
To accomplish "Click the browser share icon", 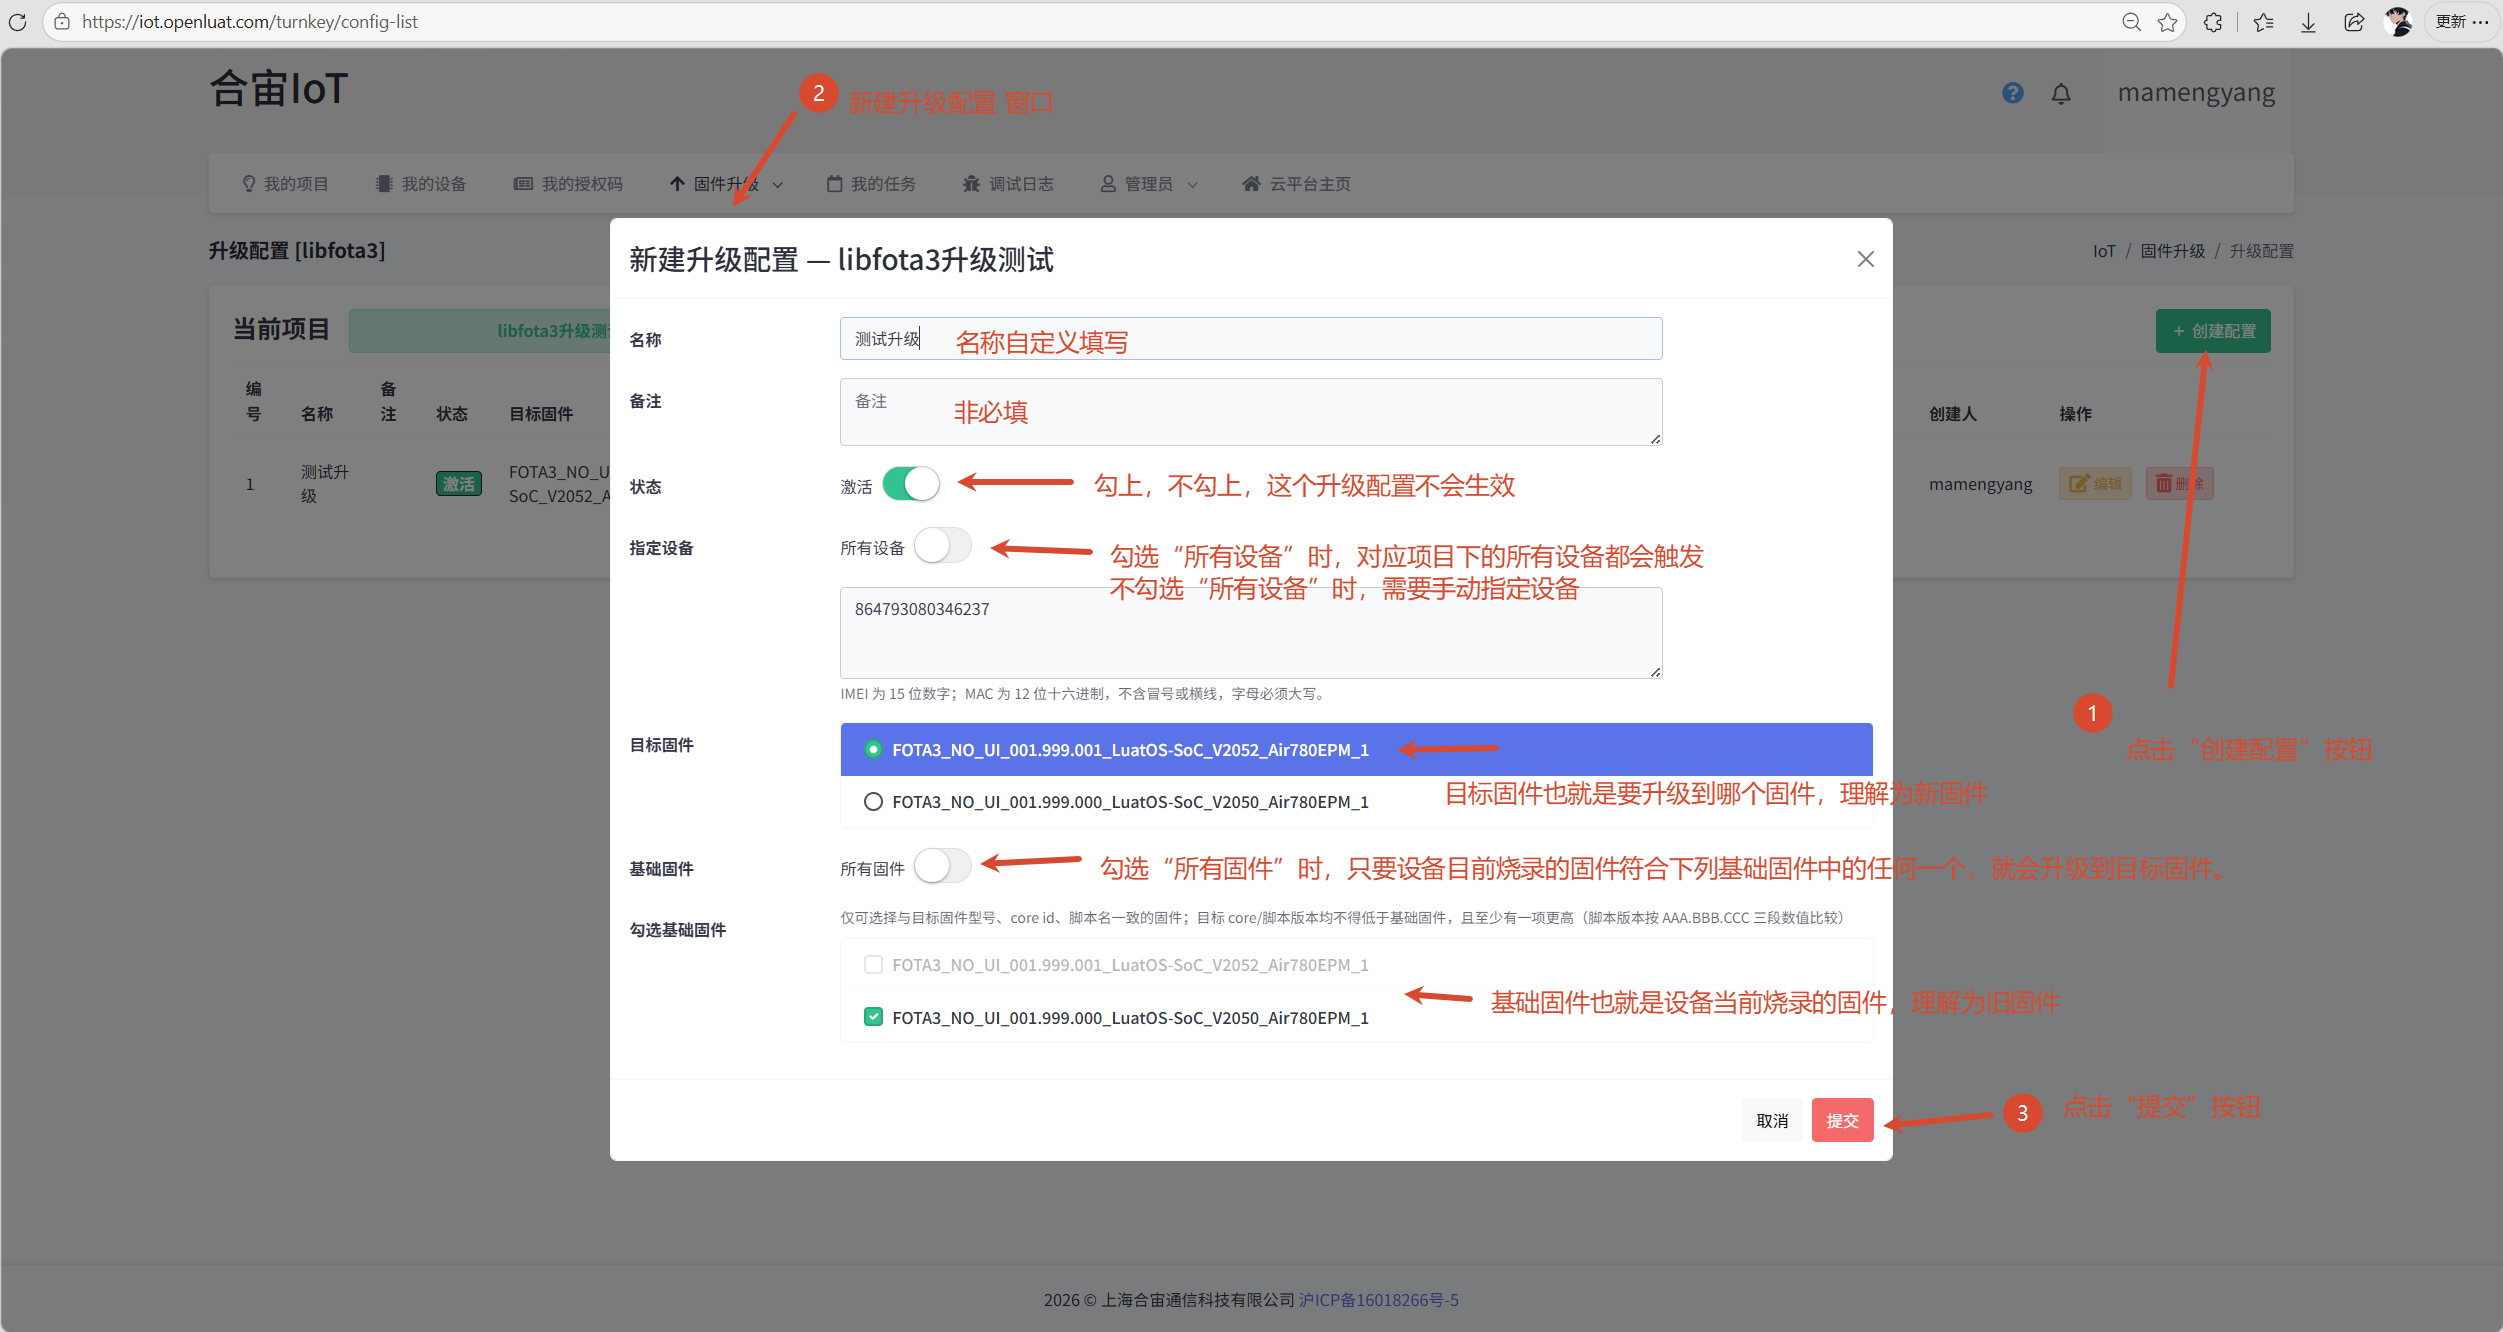I will pyautogui.click(x=2354, y=22).
